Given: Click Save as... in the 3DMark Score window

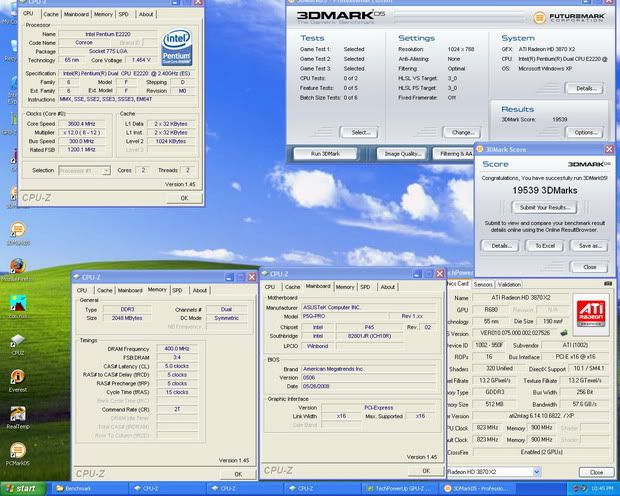Looking at the screenshot, I should pos(589,246).
